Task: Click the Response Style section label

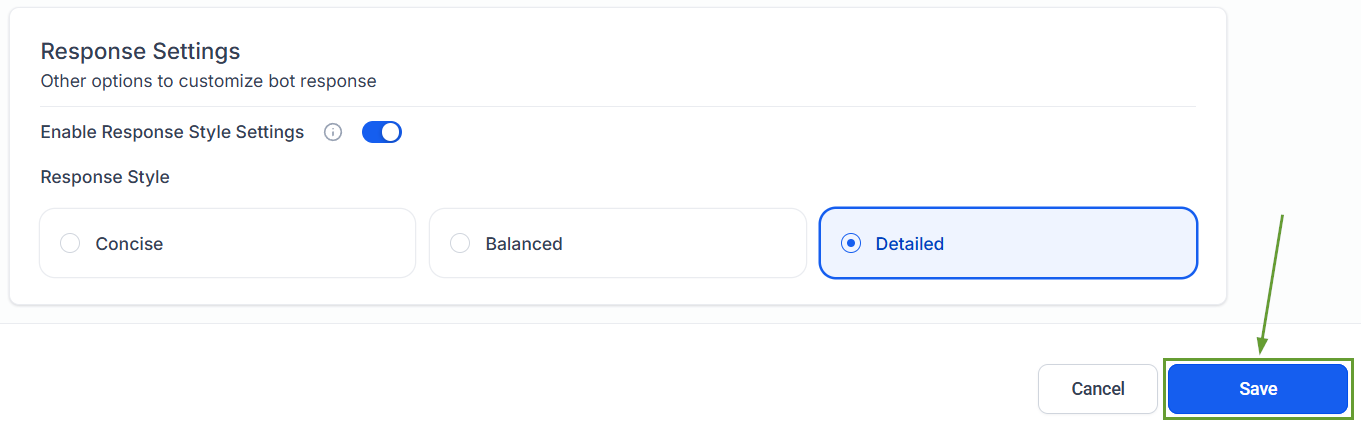Action: tap(105, 177)
